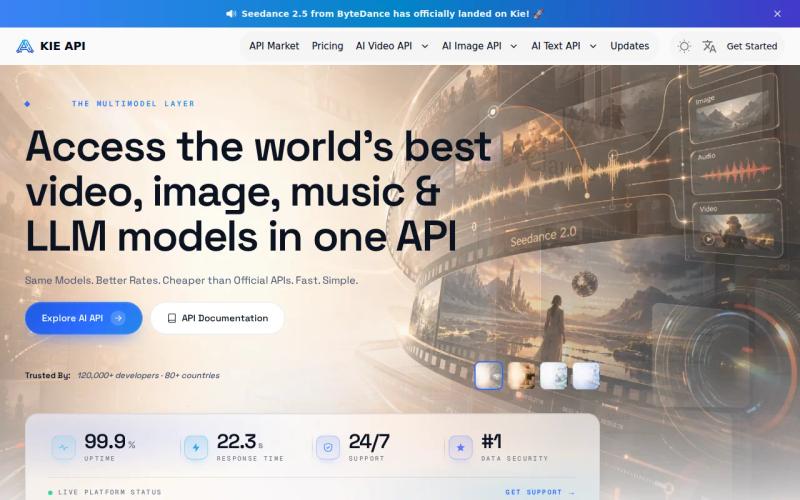Screen dimensions: 800x500
Task: Click the 24/7 support shield icon
Action: tap(328, 447)
